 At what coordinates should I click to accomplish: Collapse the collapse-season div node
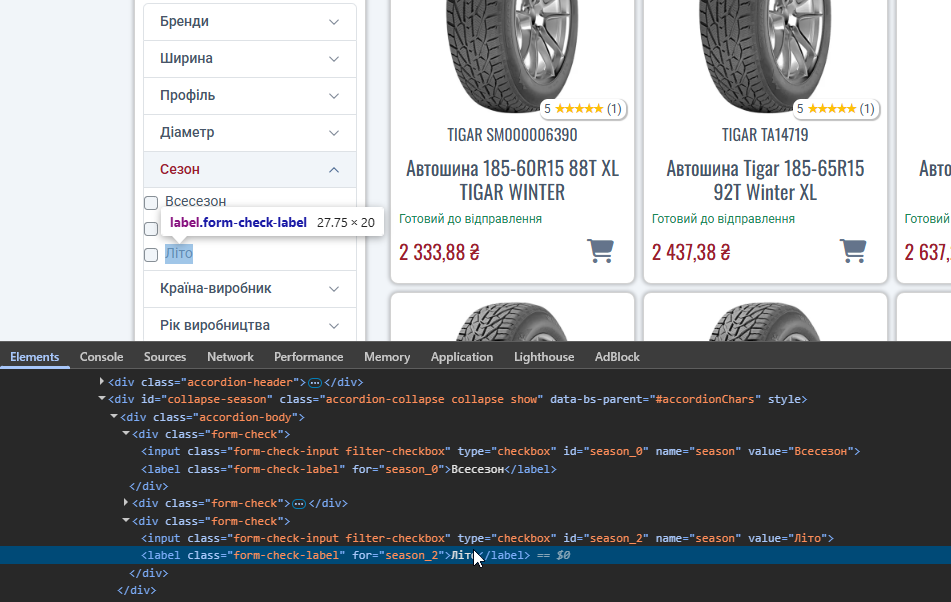pos(101,399)
